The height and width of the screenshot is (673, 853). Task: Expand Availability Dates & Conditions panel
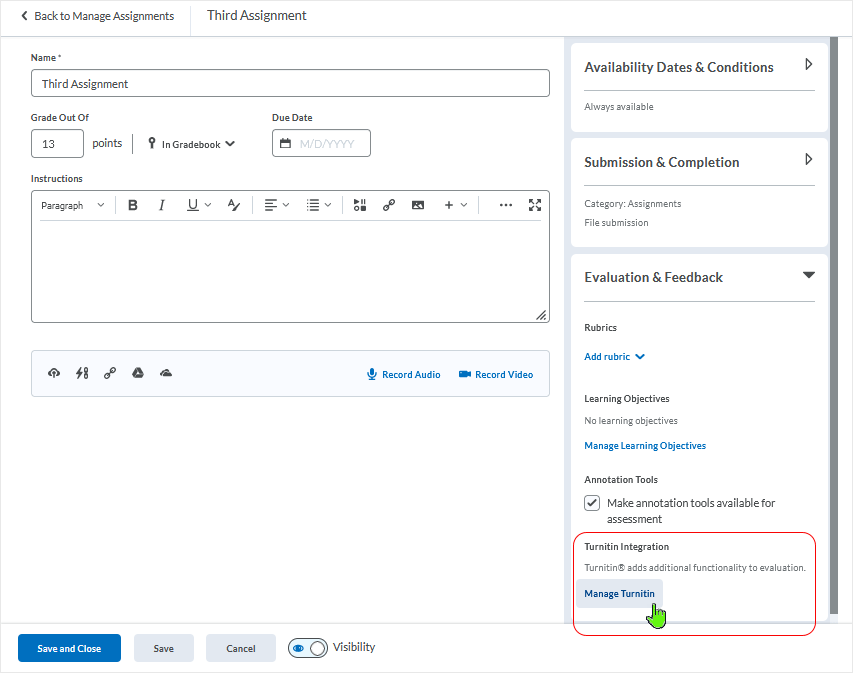pyautogui.click(x=809, y=64)
